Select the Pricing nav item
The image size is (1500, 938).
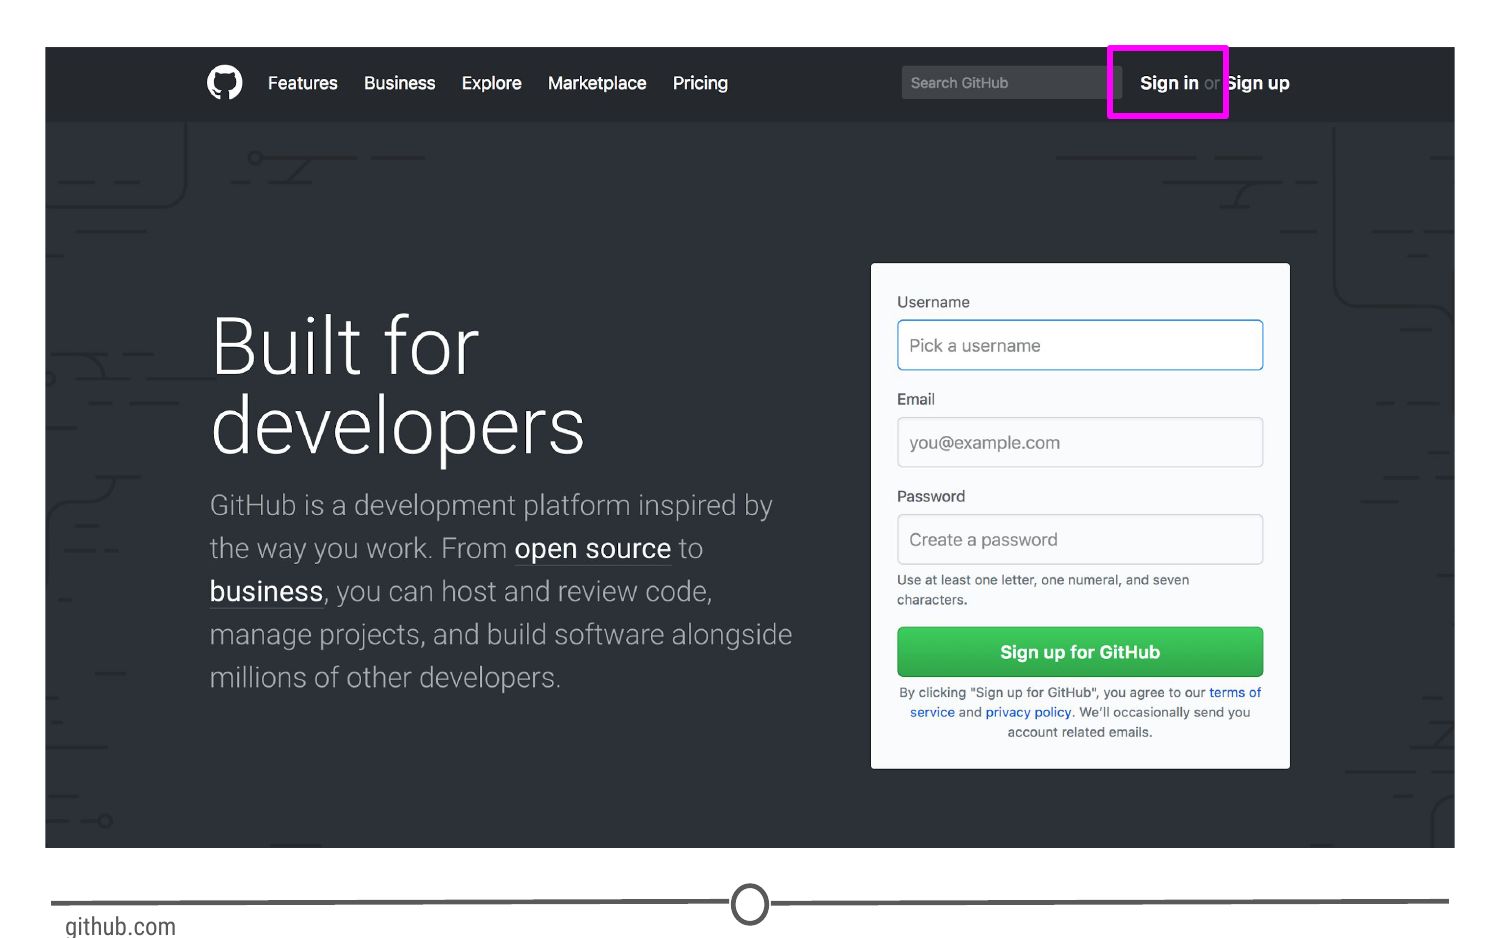click(700, 83)
